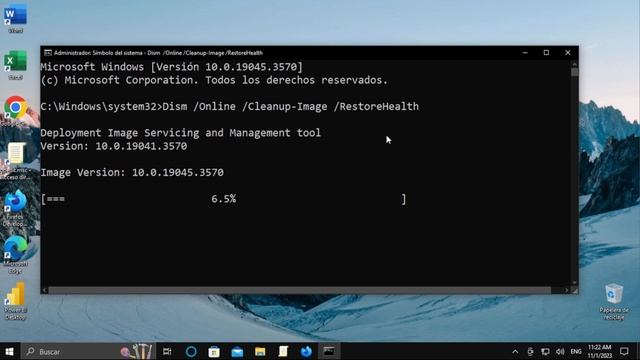Minimize the Command Prompt window

pyautogui.click(x=525, y=53)
